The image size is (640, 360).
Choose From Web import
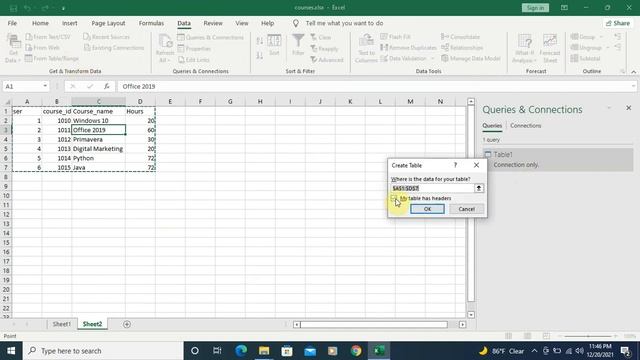tap(42, 48)
